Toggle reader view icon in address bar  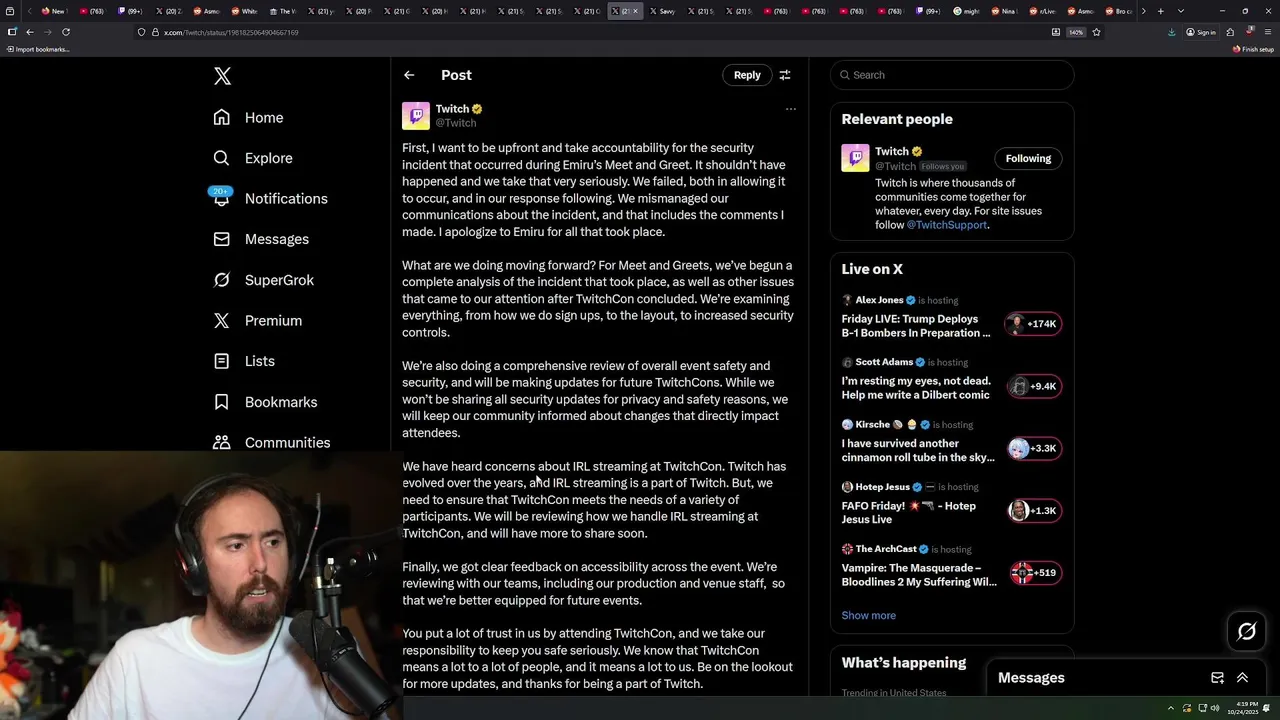[x=1056, y=32]
